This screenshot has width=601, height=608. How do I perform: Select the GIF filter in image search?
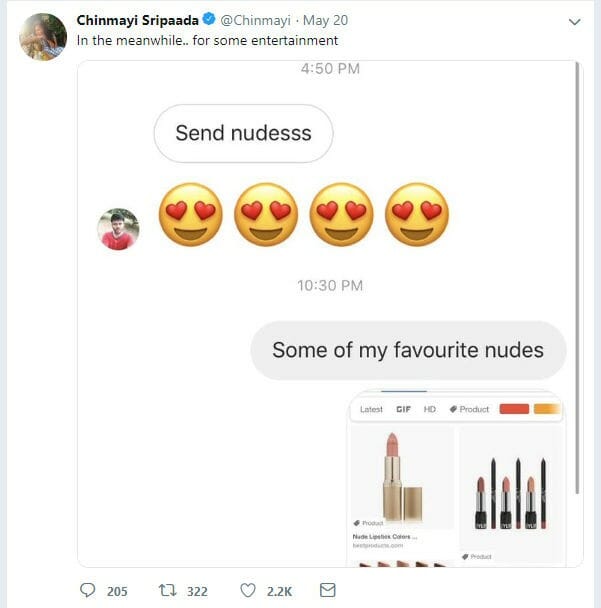click(403, 409)
